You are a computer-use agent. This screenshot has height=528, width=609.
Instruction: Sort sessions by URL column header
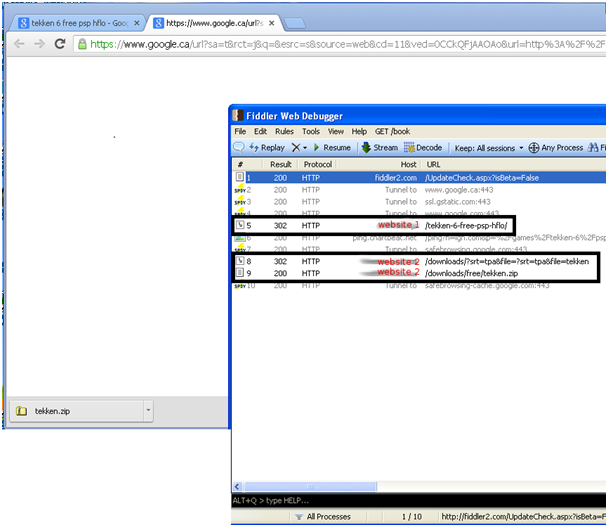[x=433, y=164]
